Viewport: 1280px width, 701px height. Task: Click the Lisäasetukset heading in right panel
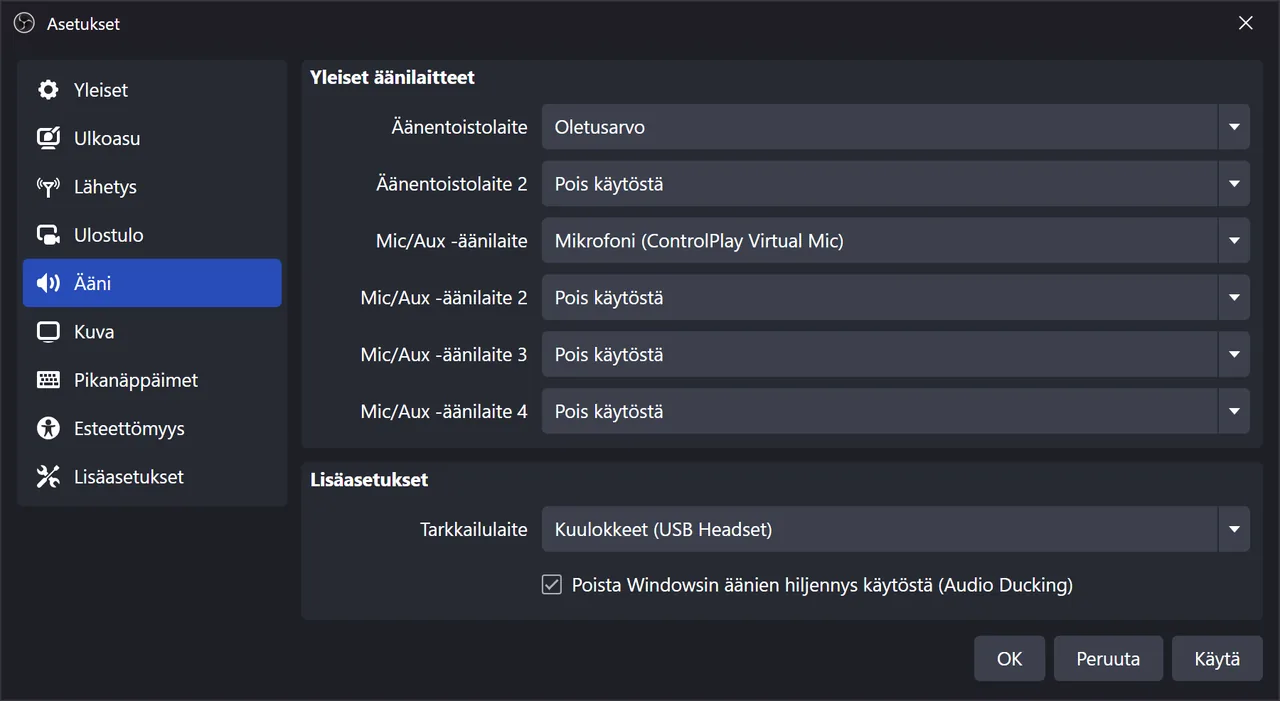pos(369,480)
